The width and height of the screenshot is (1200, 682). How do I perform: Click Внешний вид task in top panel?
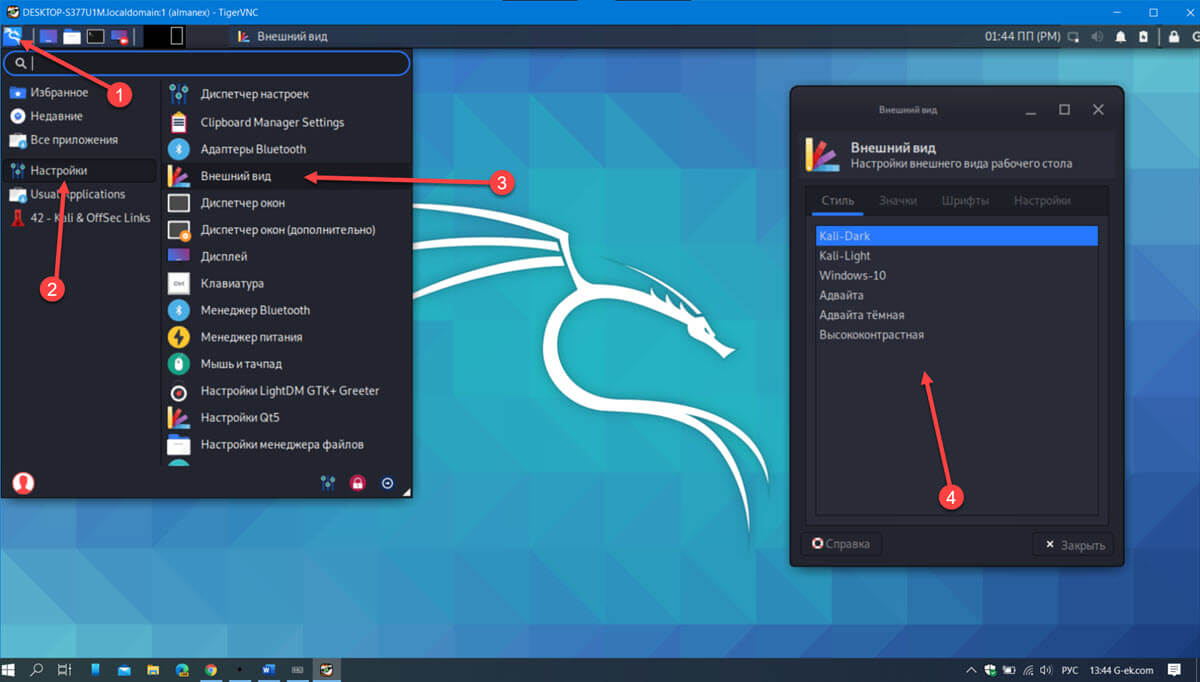[x=282, y=37]
